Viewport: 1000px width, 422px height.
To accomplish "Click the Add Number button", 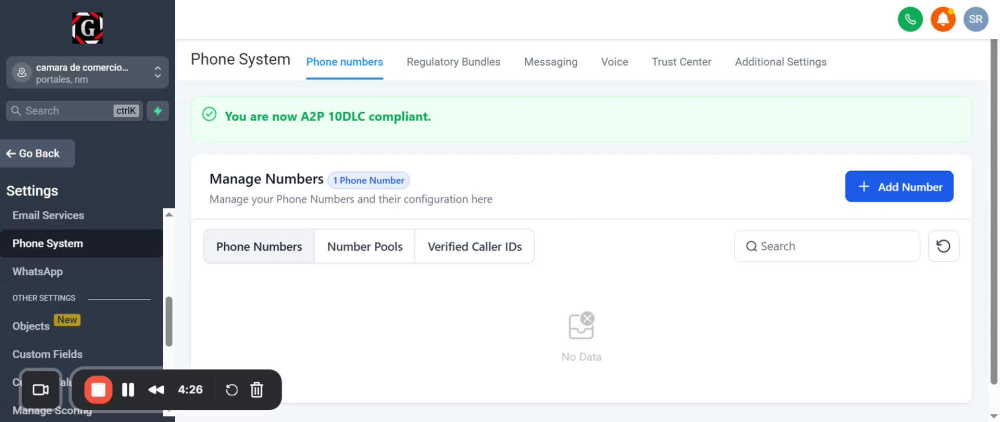I will (899, 187).
